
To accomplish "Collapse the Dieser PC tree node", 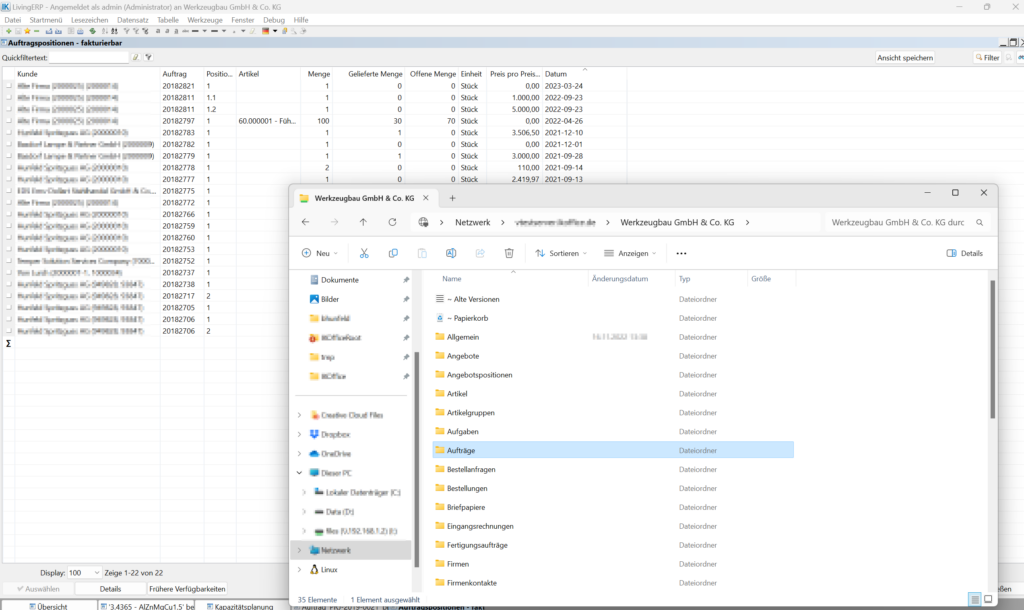I will click(x=299, y=473).
